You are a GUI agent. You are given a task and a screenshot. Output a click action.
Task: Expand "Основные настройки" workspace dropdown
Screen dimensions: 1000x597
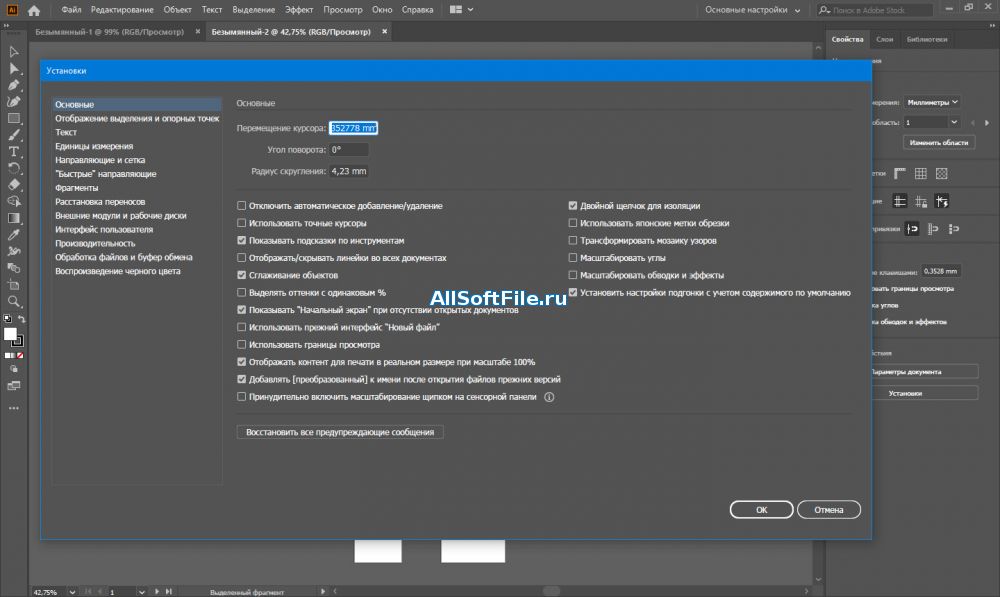point(751,10)
